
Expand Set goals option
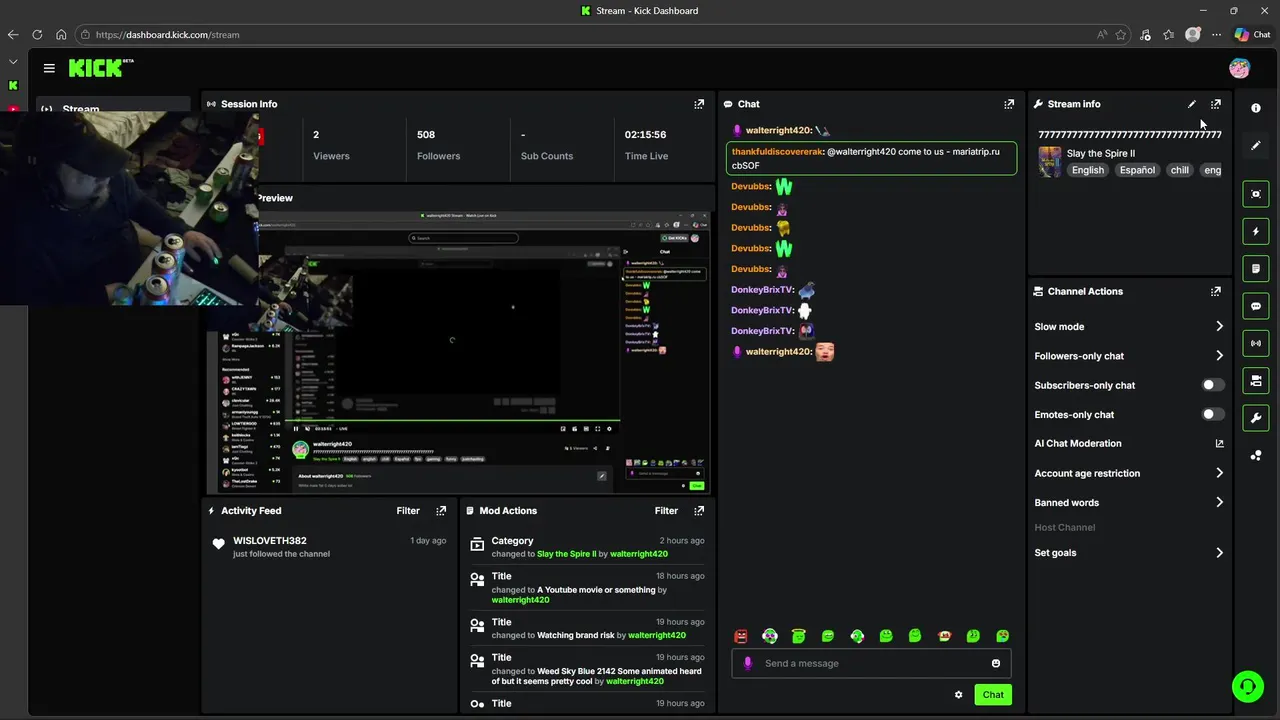[x=1219, y=553]
